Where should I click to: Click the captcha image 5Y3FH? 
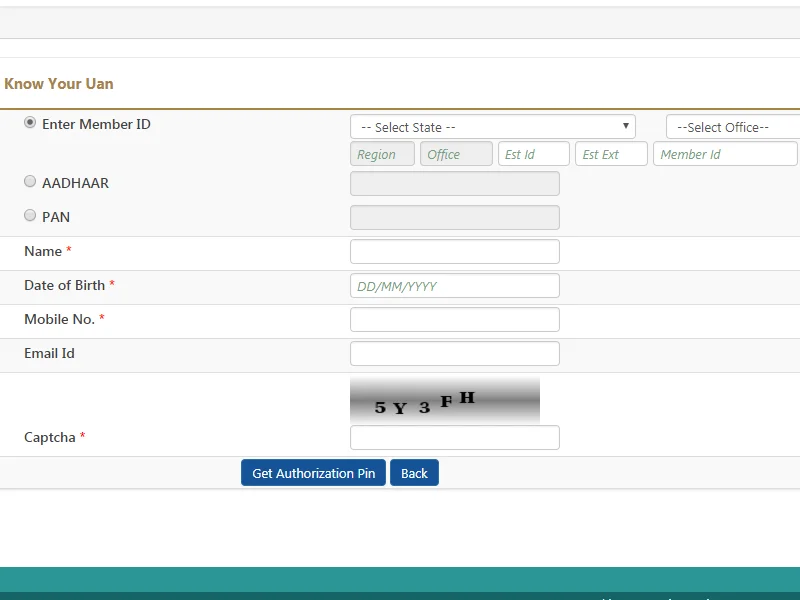(445, 401)
